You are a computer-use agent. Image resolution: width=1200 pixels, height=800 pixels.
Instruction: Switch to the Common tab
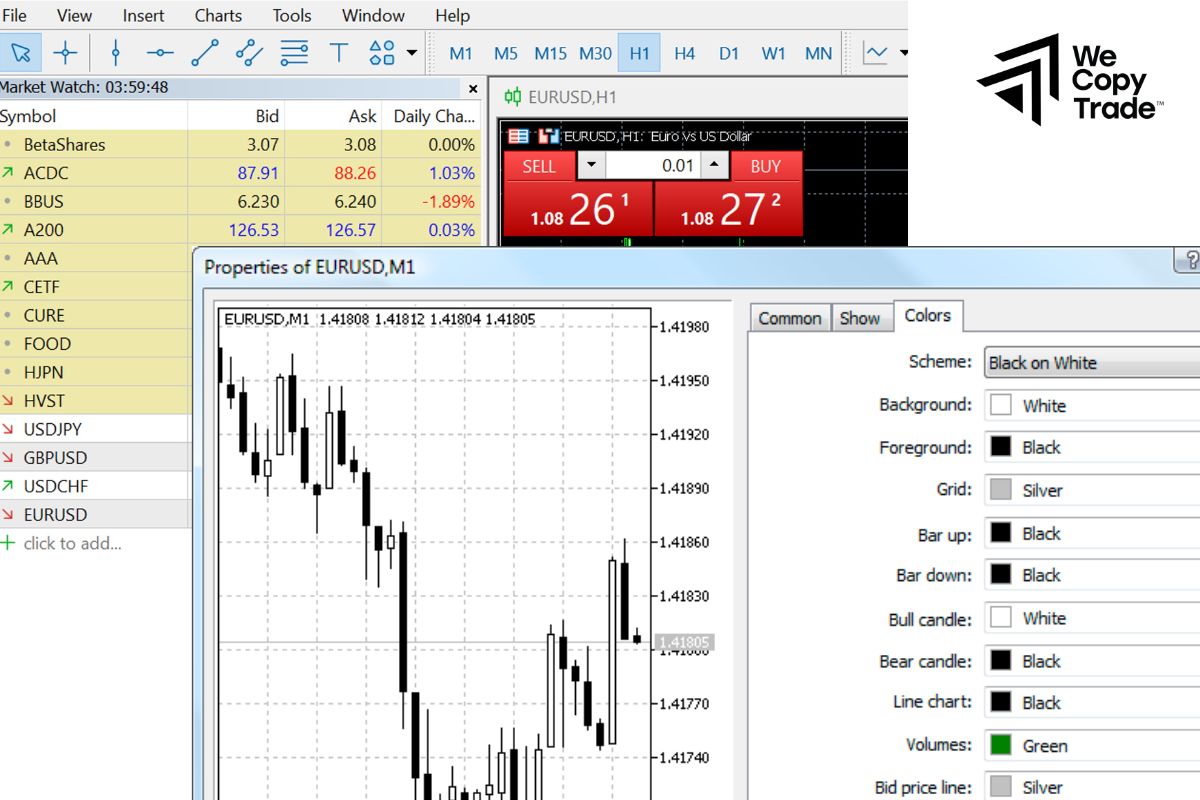coord(789,318)
